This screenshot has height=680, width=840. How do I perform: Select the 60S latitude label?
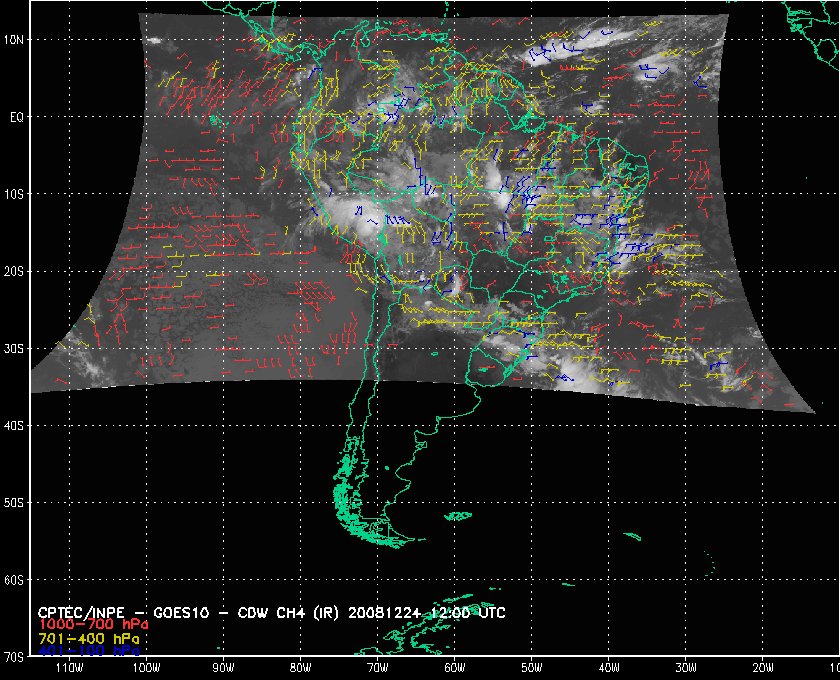15,580
